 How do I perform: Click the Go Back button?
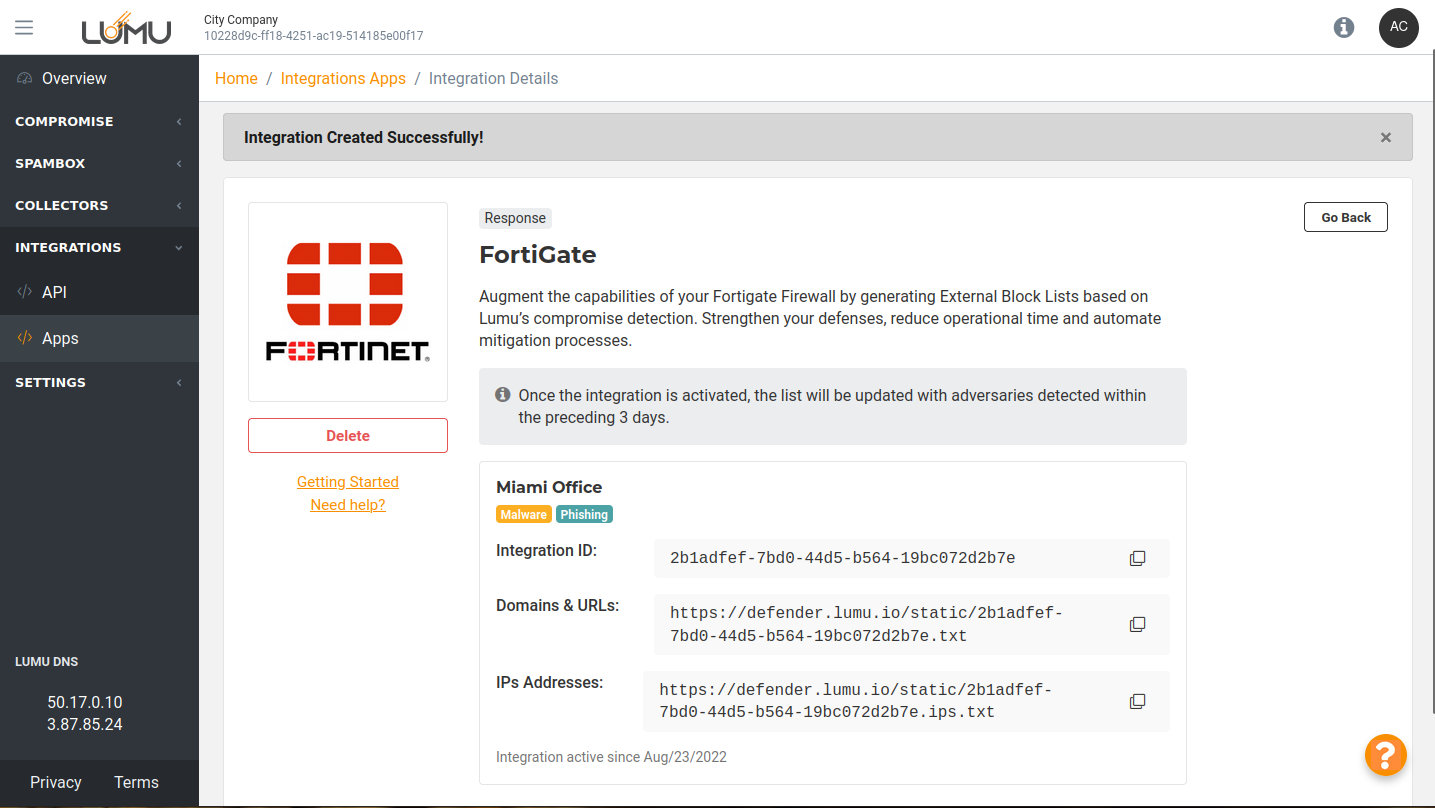pos(1345,217)
